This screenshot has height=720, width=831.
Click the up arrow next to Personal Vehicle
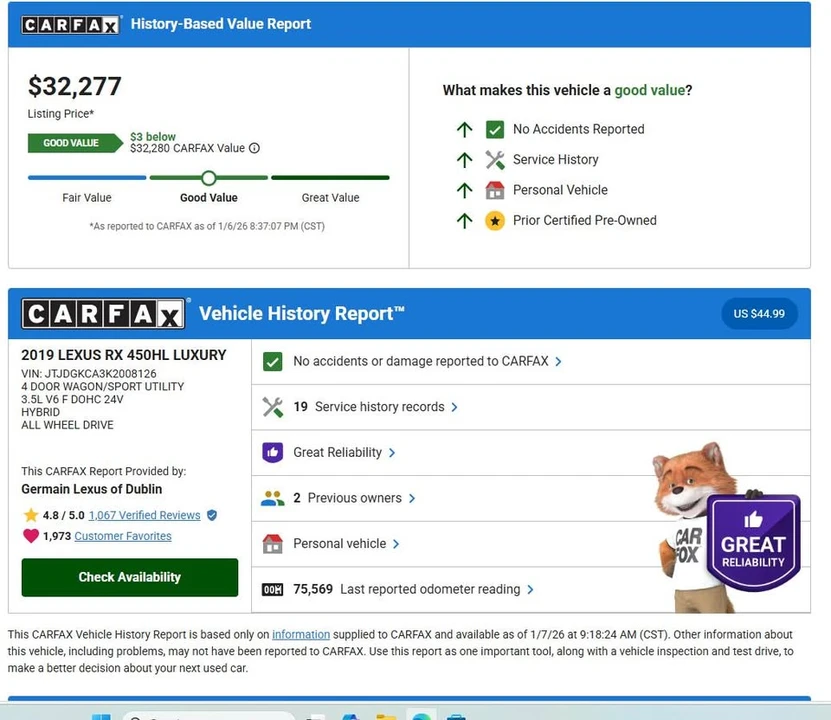[x=465, y=190]
